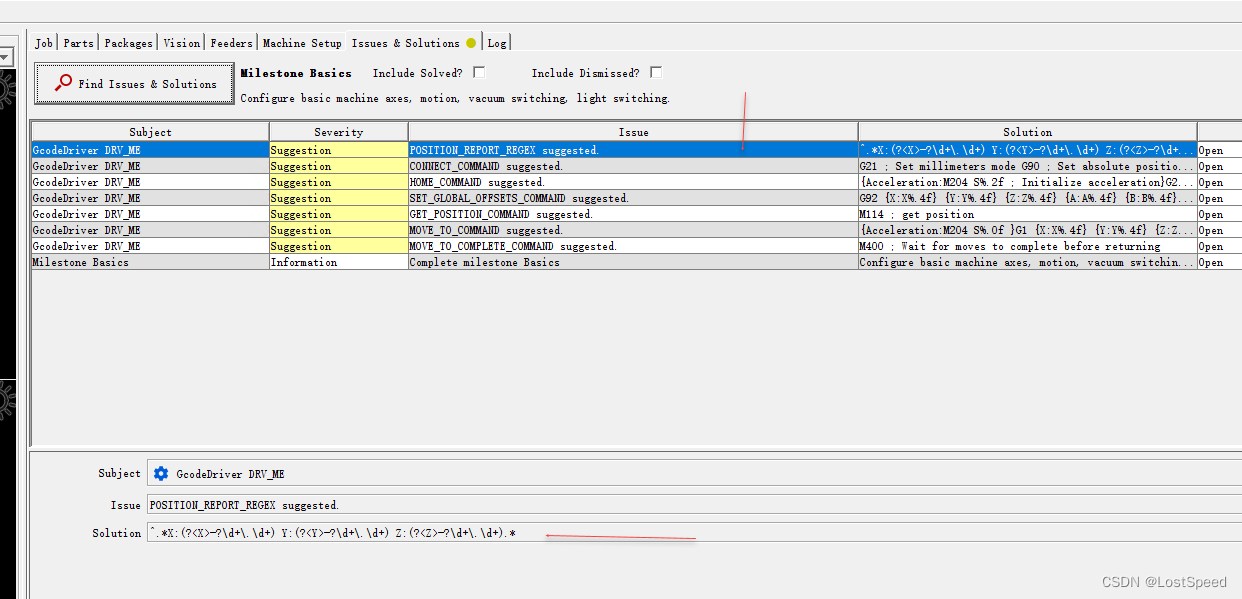Switch to the Log tab
This screenshot has width=1242, height=599.
[497, 43]
